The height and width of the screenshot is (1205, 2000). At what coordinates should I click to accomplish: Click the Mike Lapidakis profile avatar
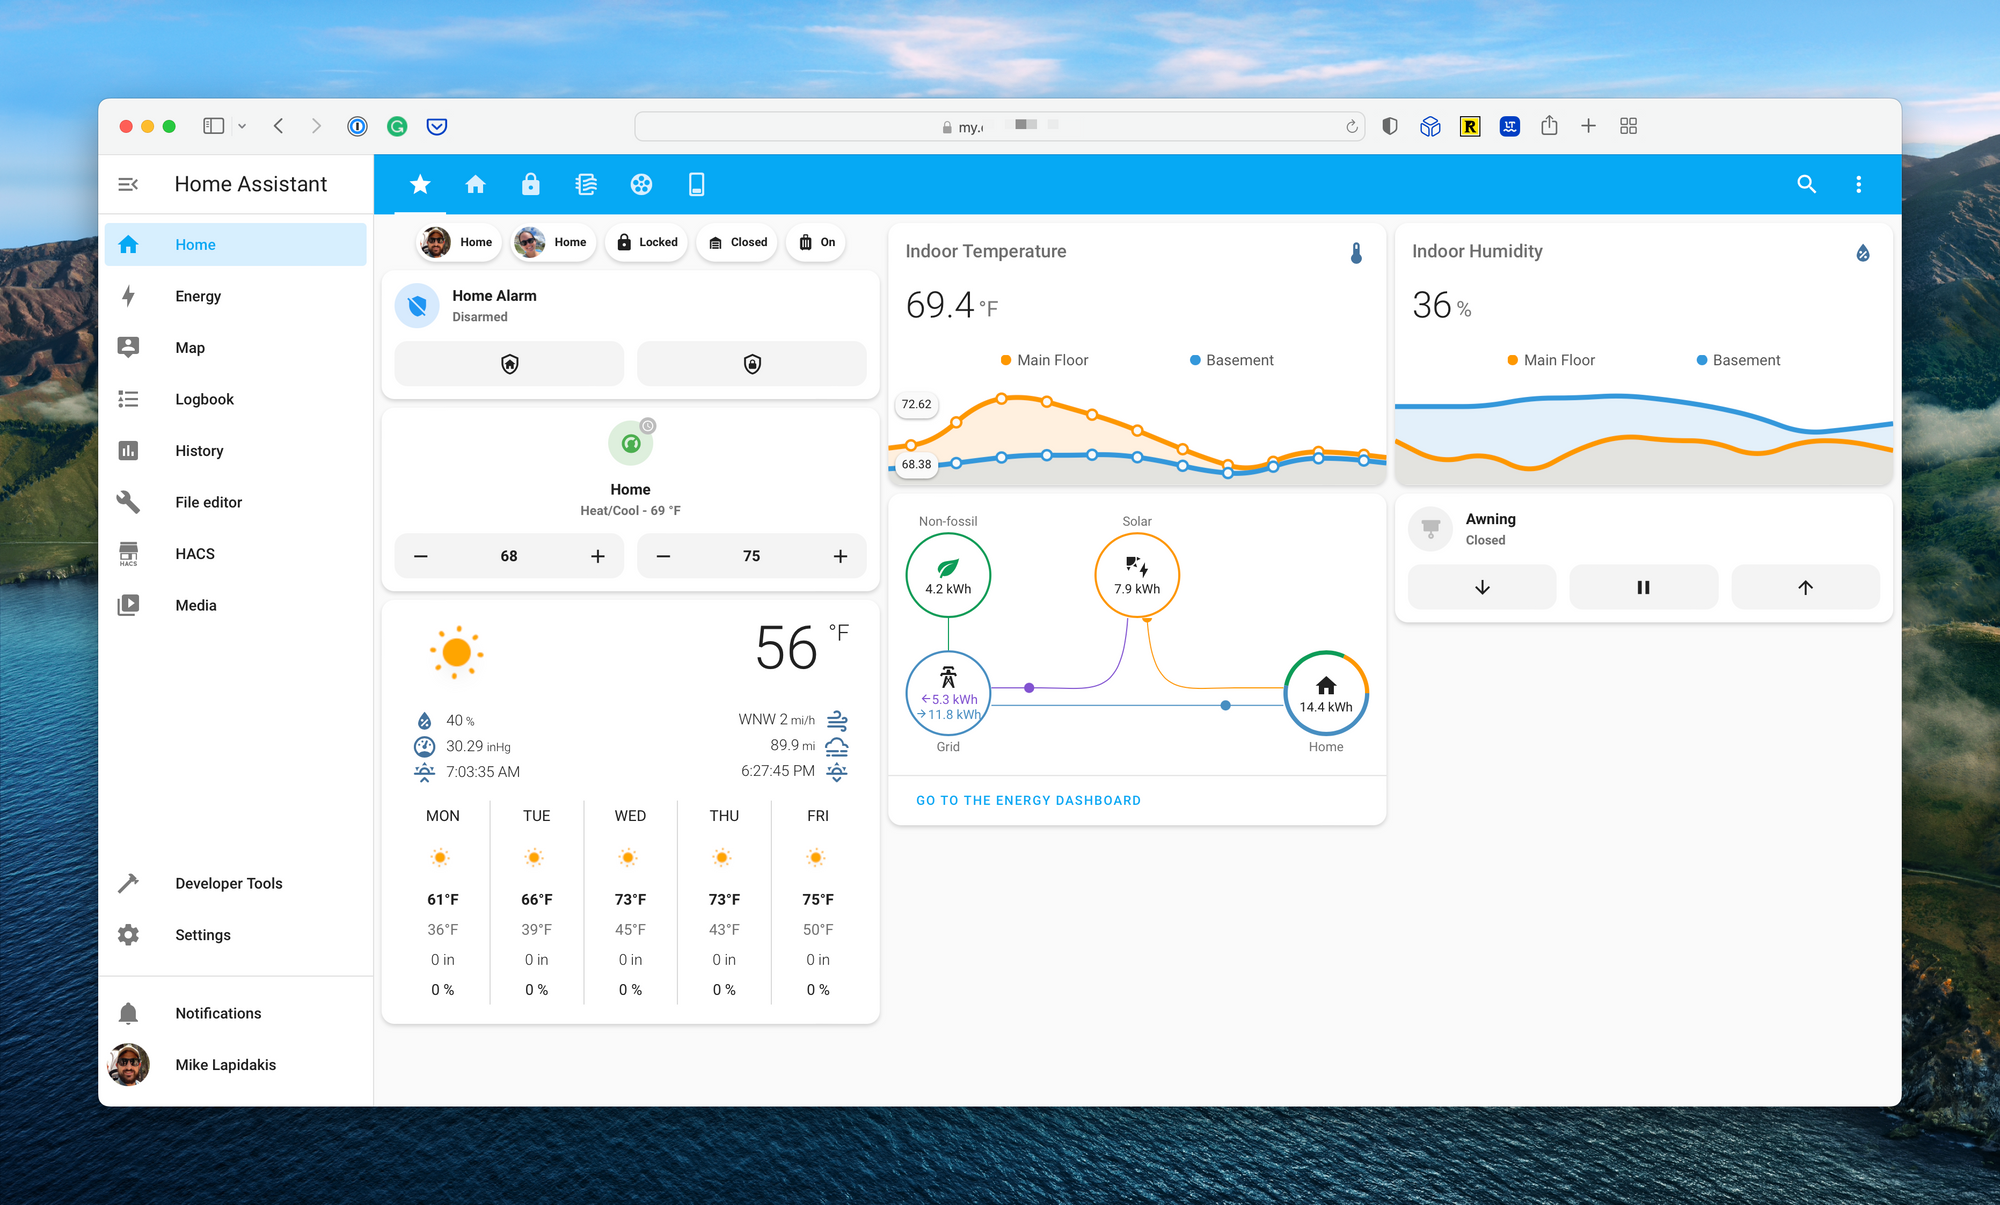click(x=130, y=1065)
